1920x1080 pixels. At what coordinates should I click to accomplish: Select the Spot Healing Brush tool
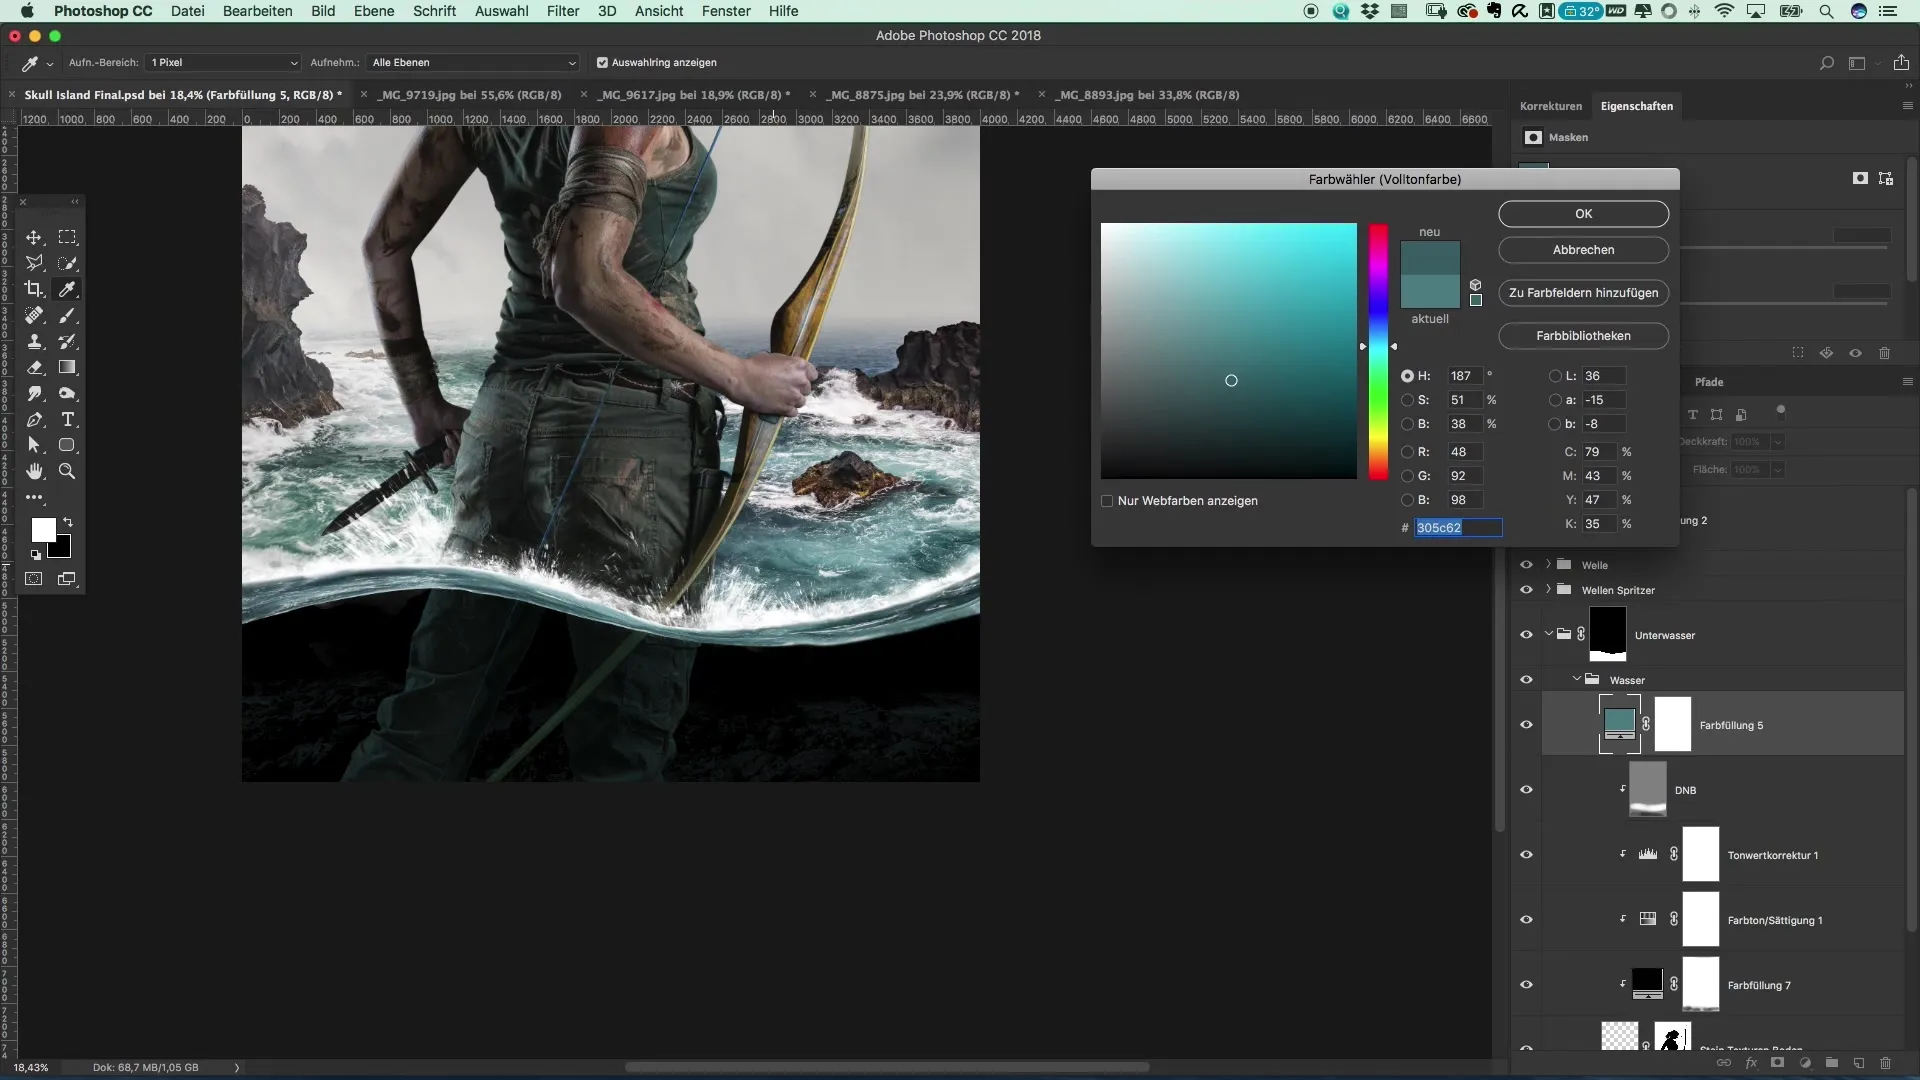34,315
